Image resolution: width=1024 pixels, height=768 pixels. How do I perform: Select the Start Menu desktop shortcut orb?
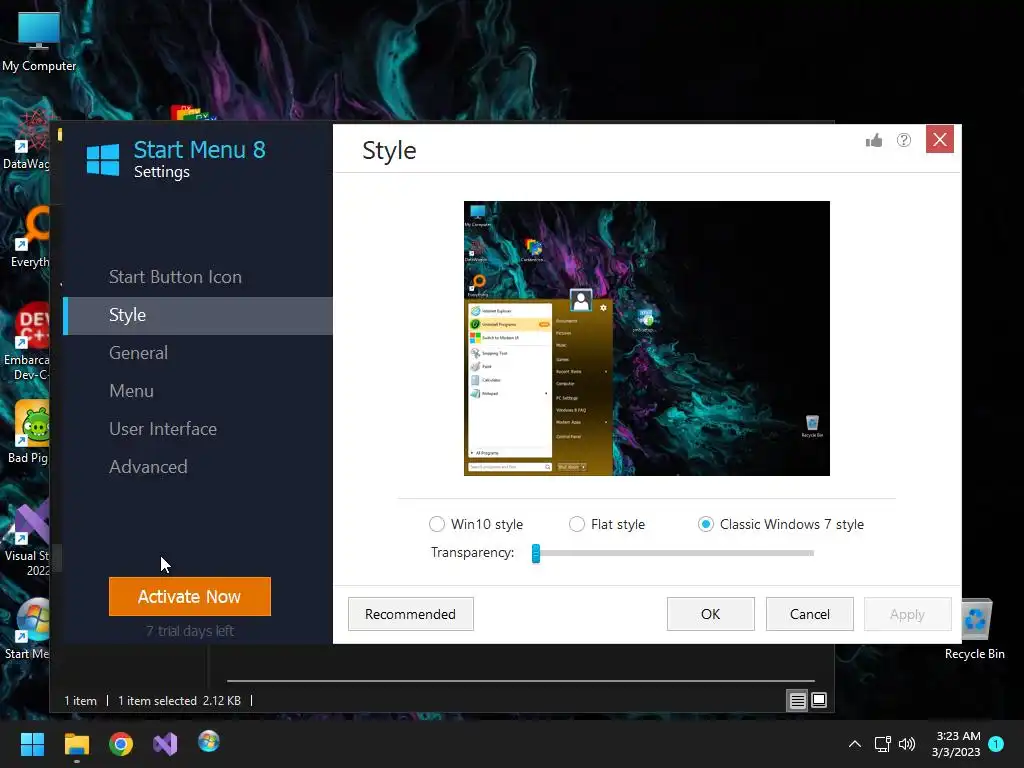pyautogui.click(x=29, y=628)
